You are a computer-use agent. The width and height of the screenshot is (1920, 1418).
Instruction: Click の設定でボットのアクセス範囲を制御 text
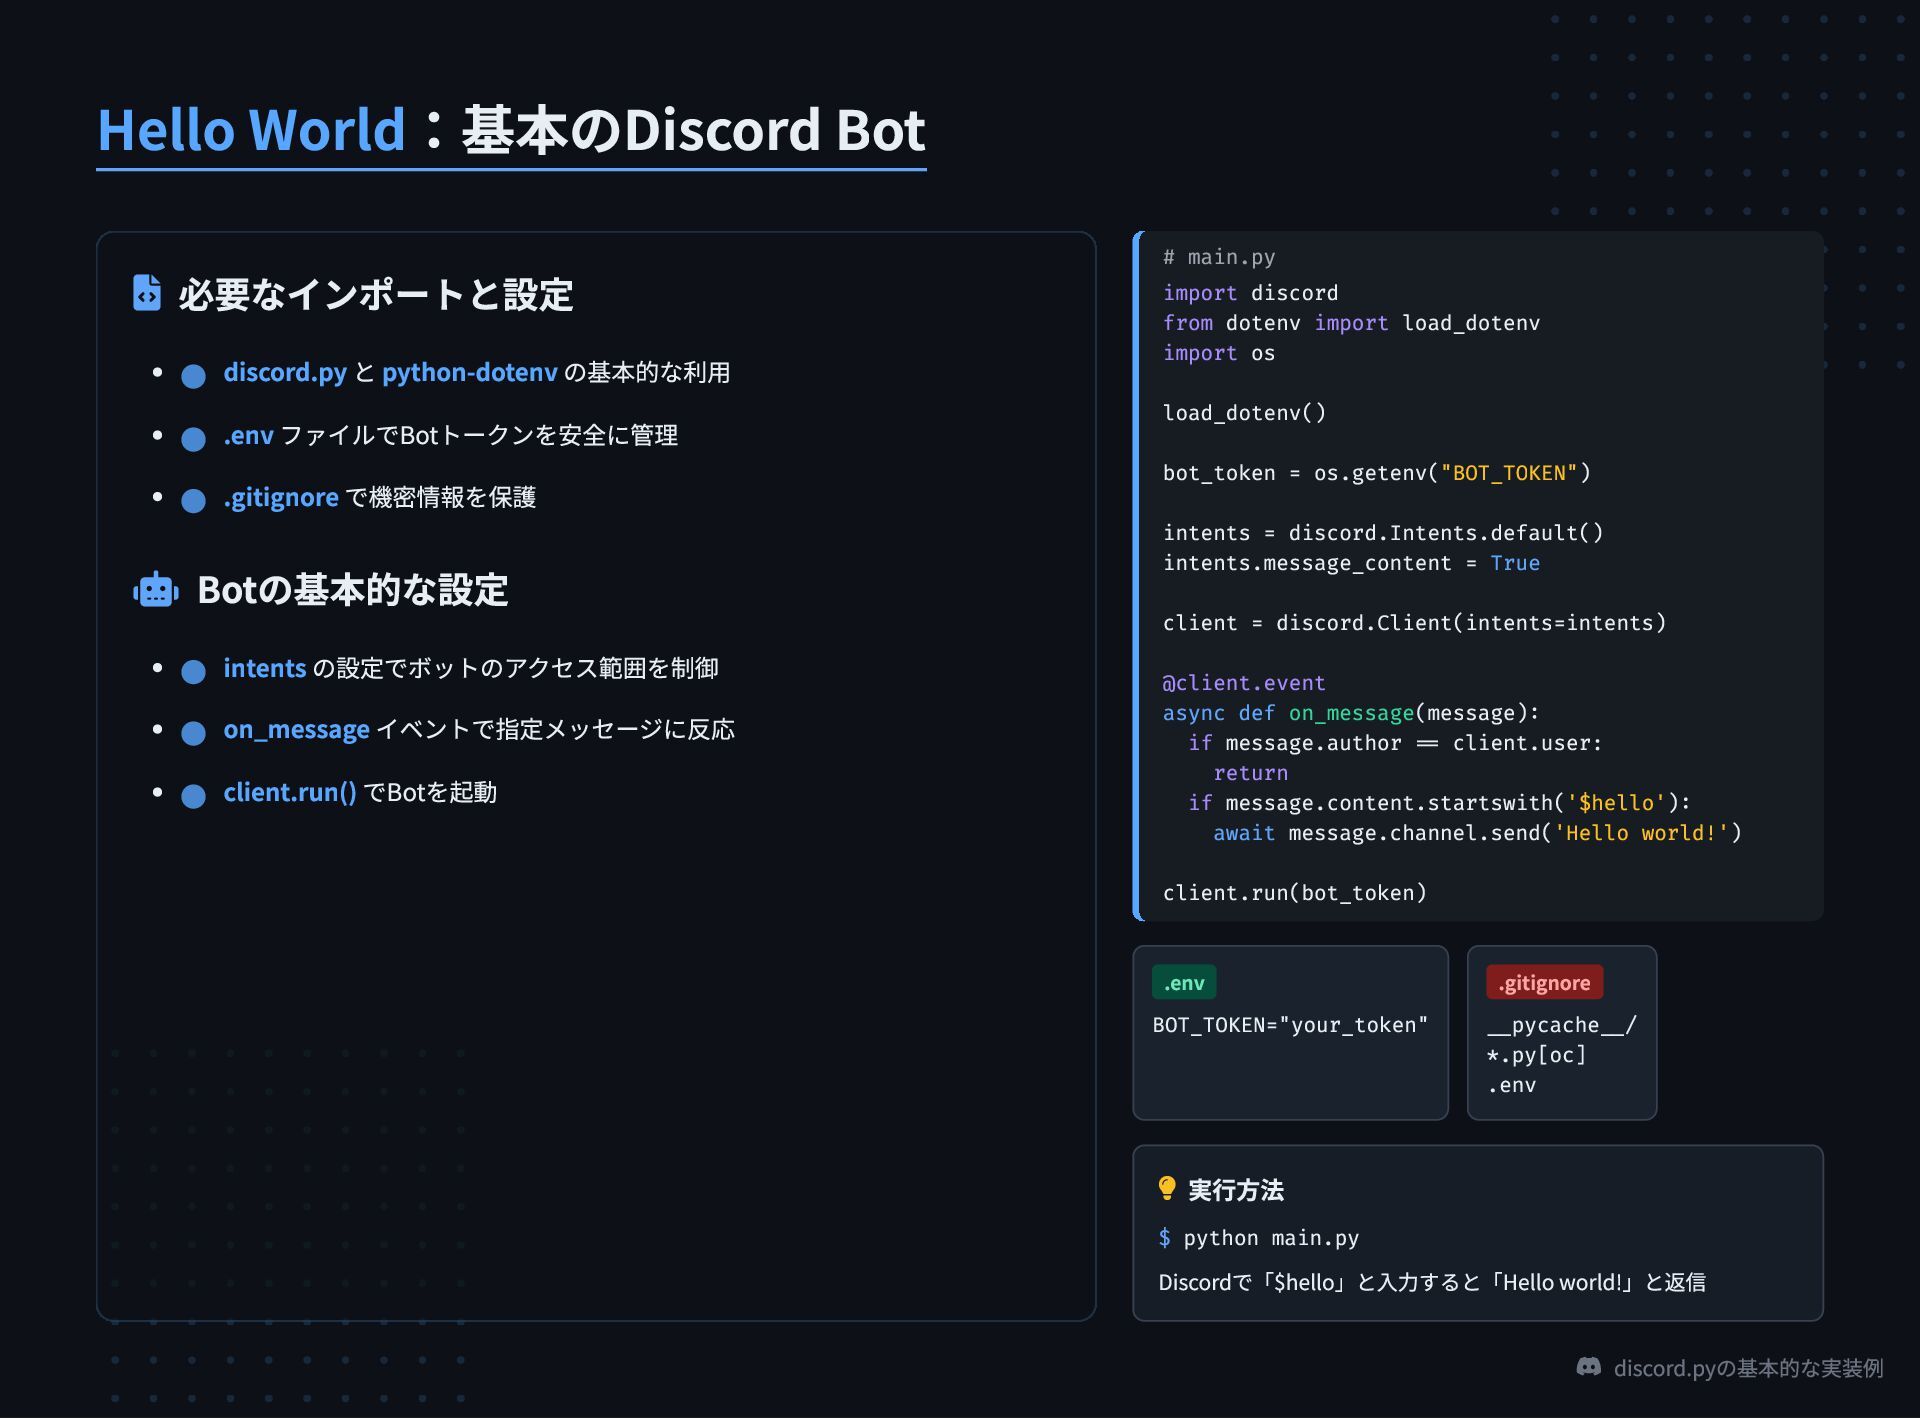515,668
